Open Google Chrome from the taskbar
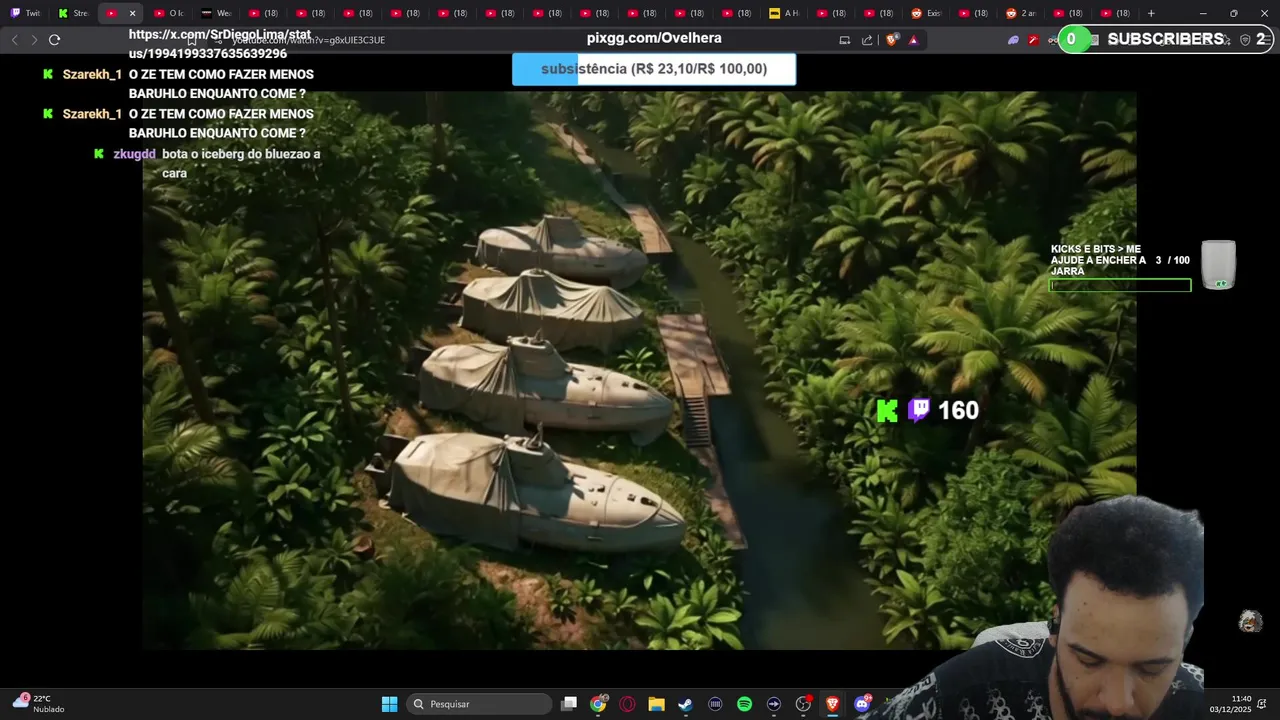 (x=598, y=704)
